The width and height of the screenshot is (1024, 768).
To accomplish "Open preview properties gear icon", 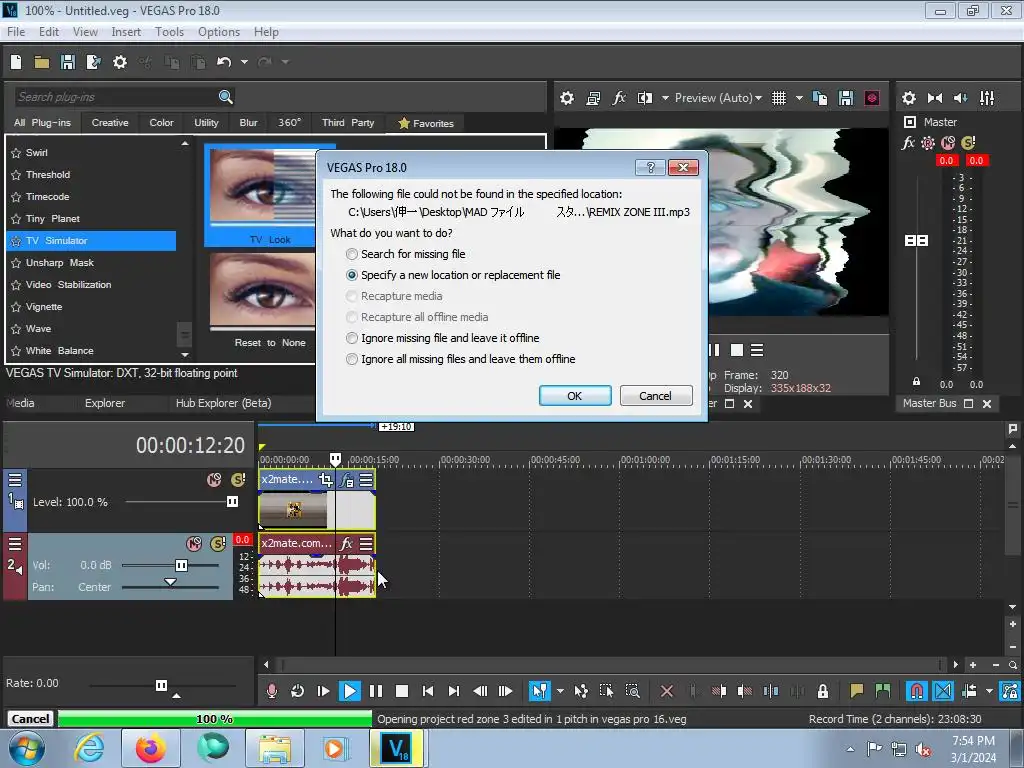I will 567,98.
